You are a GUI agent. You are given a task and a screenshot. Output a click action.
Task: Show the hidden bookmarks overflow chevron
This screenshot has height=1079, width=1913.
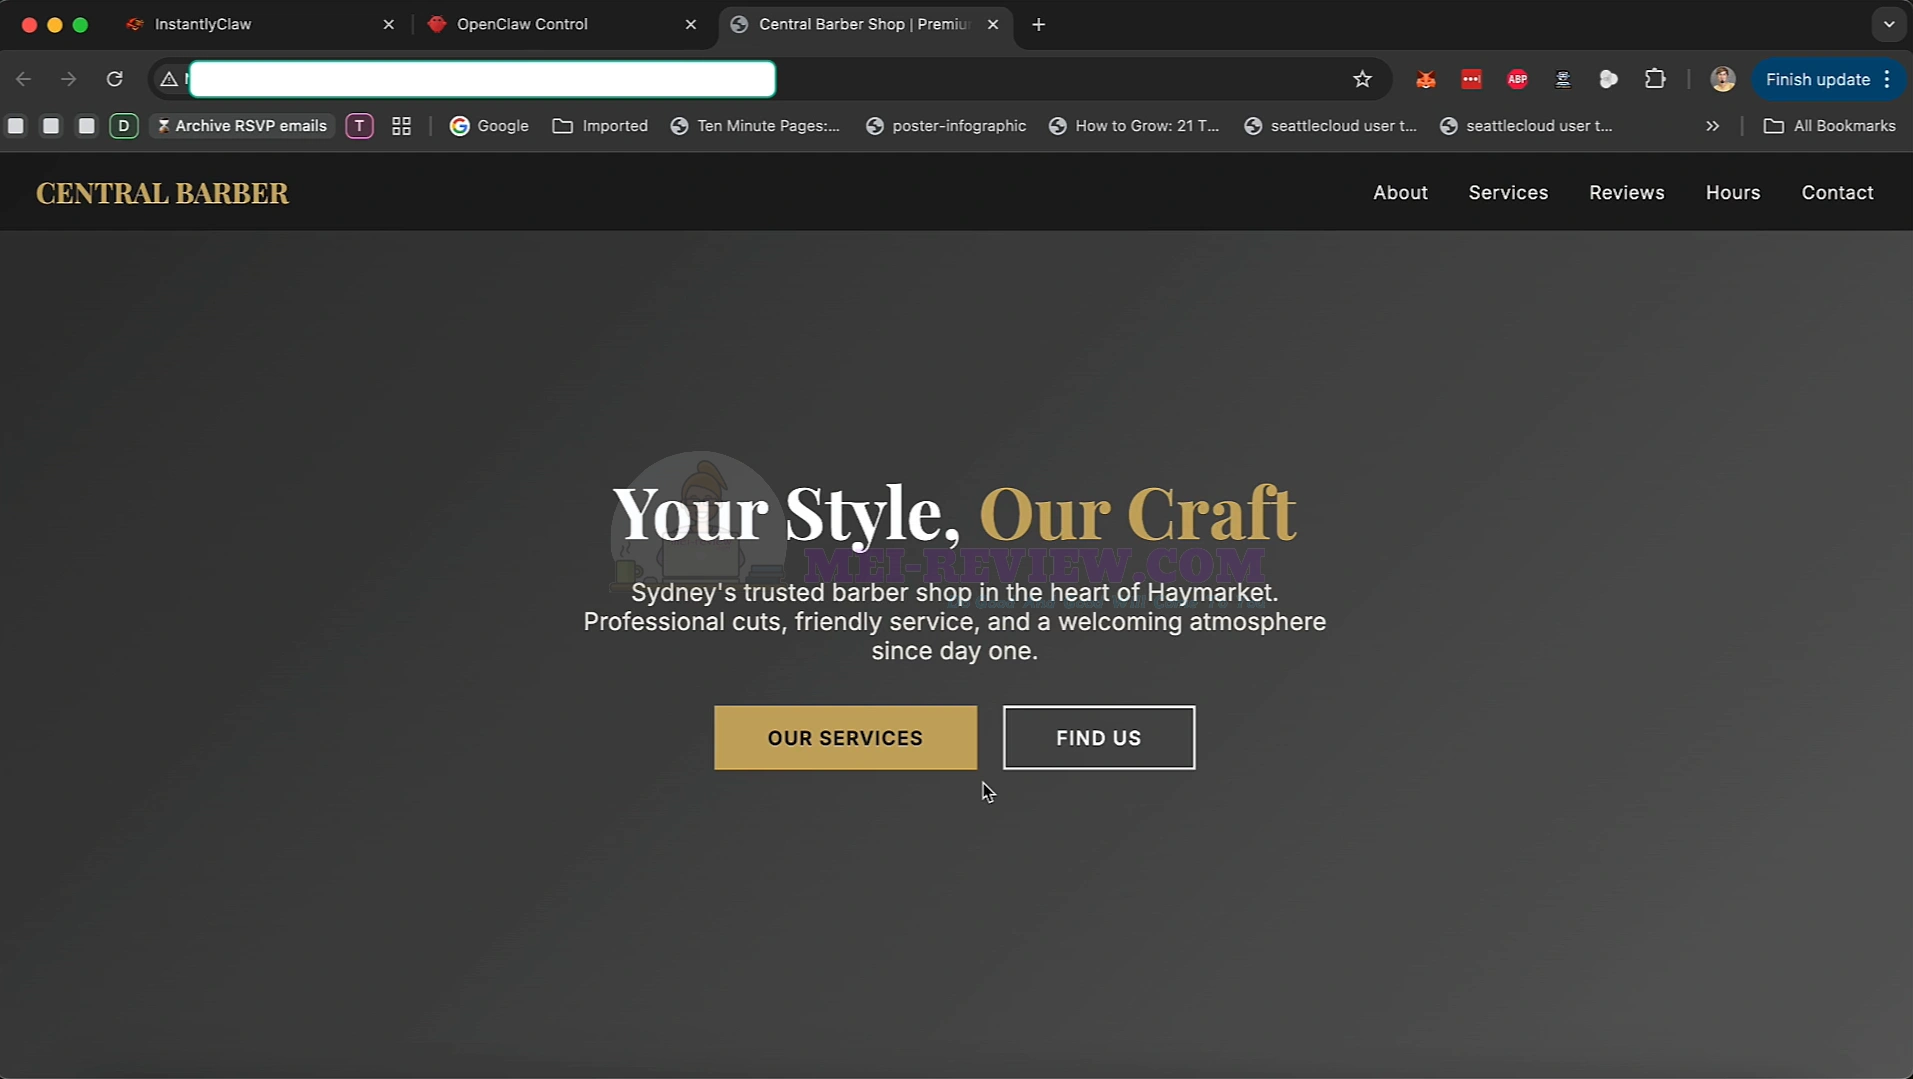[x=1712, y=126]
